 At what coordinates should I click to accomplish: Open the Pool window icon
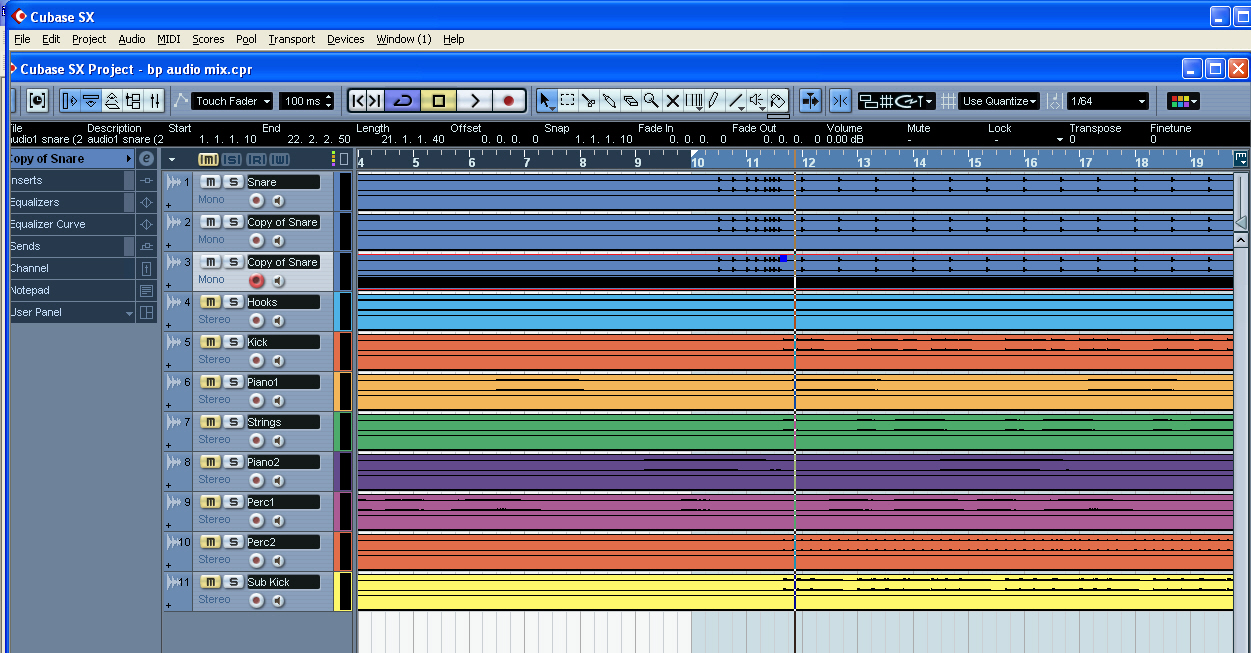pyautogui.click(x=133, y=101)
